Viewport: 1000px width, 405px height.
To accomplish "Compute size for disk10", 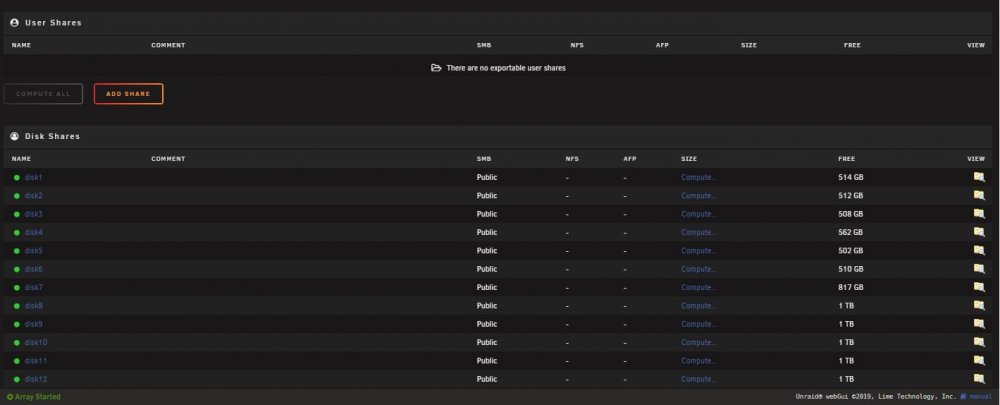I will (x=698, y=342).
